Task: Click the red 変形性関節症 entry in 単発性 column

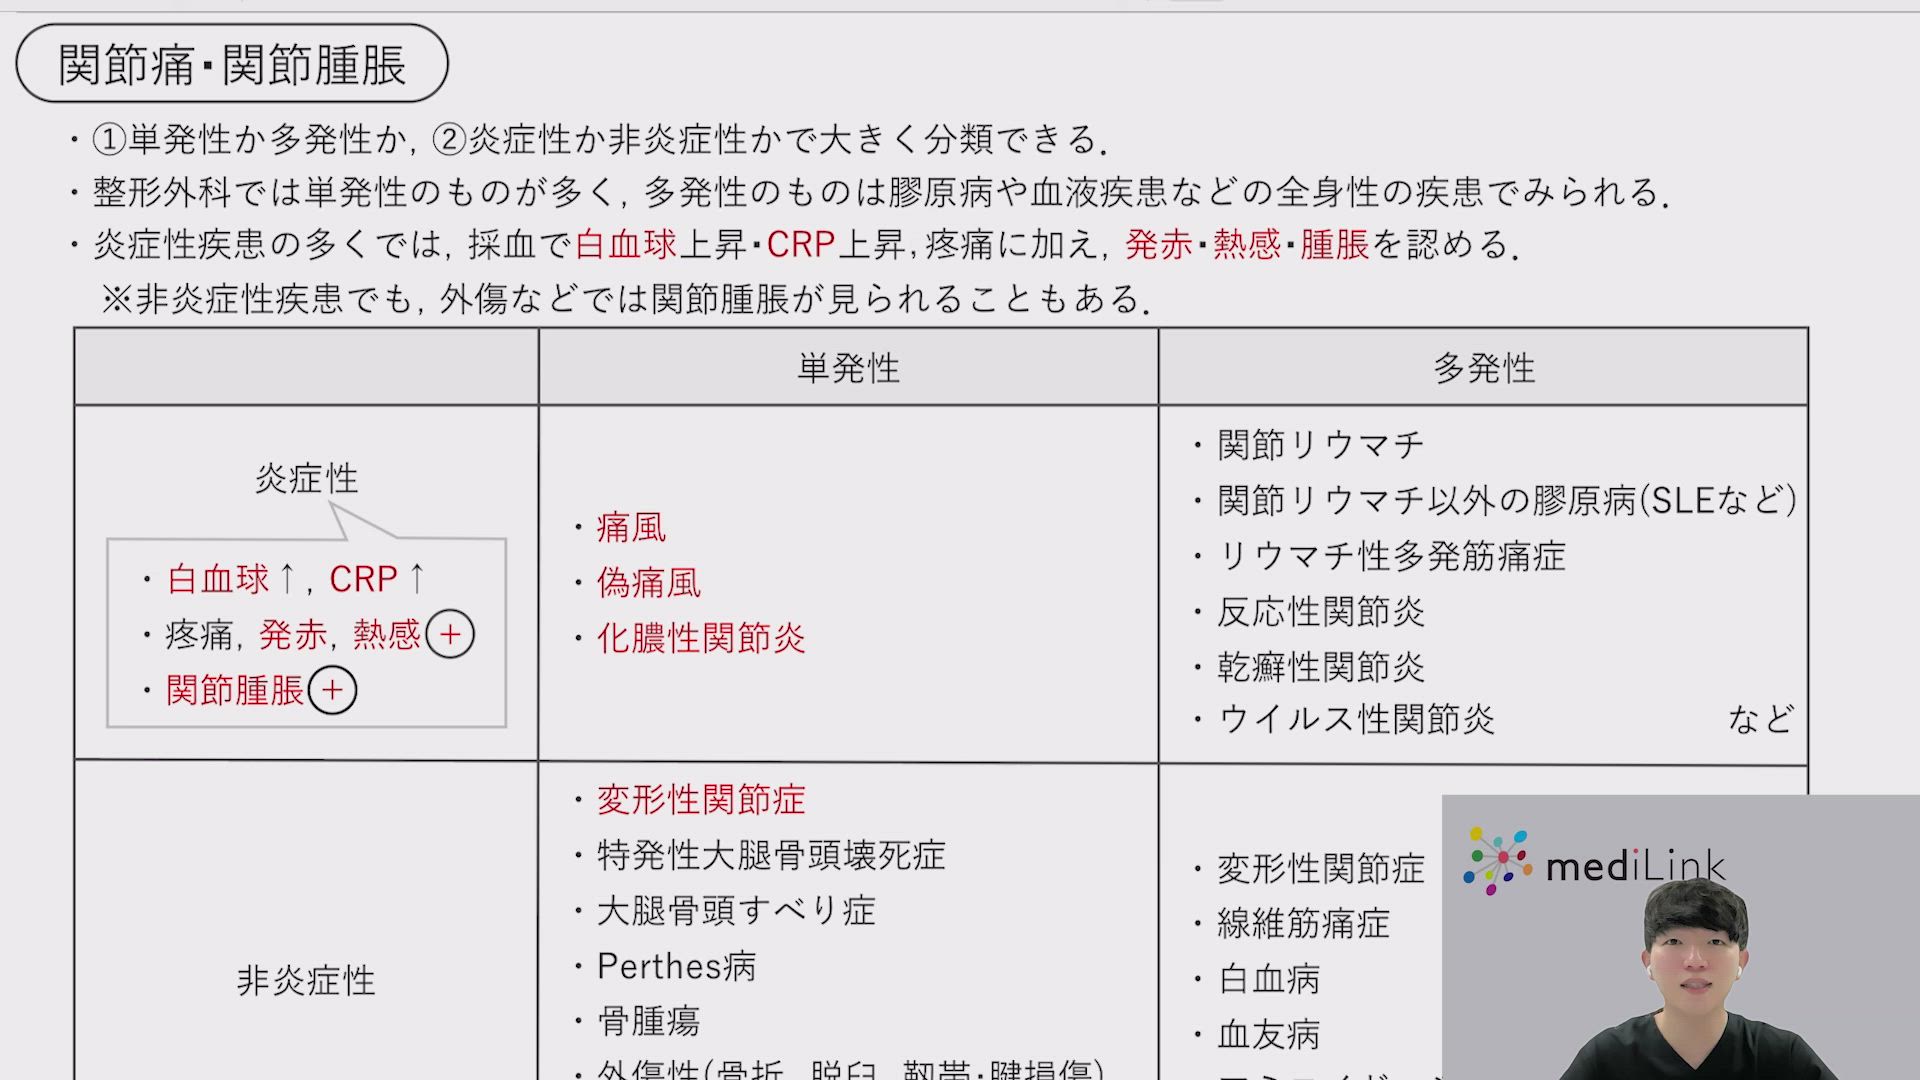Action: (700, 799)
